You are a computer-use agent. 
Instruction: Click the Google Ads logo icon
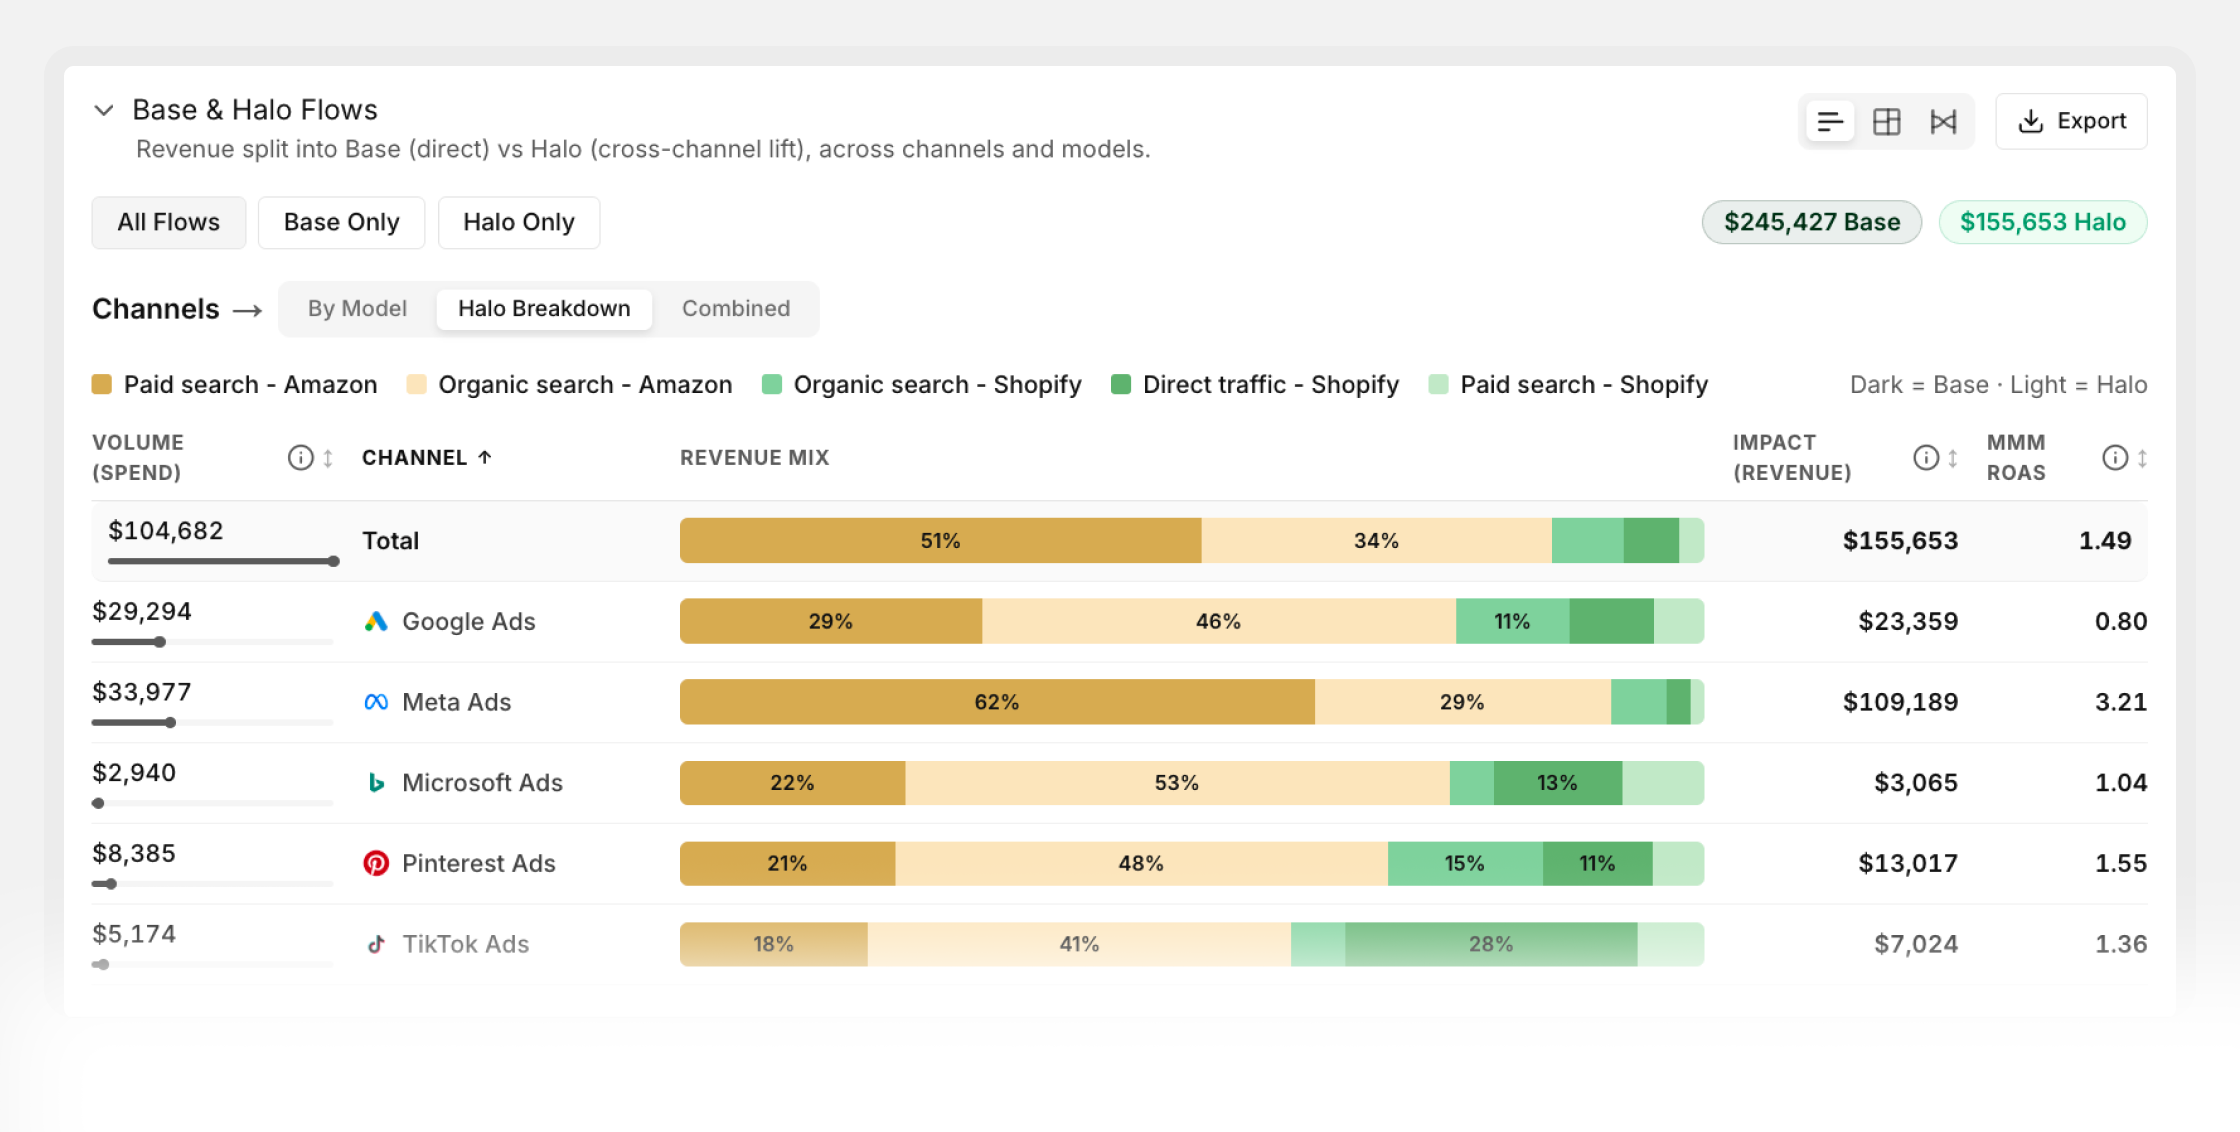click(376, 622)
